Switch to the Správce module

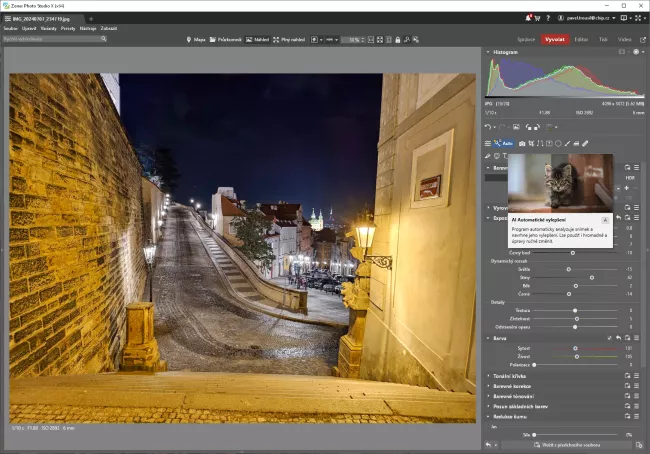(526, 39)
